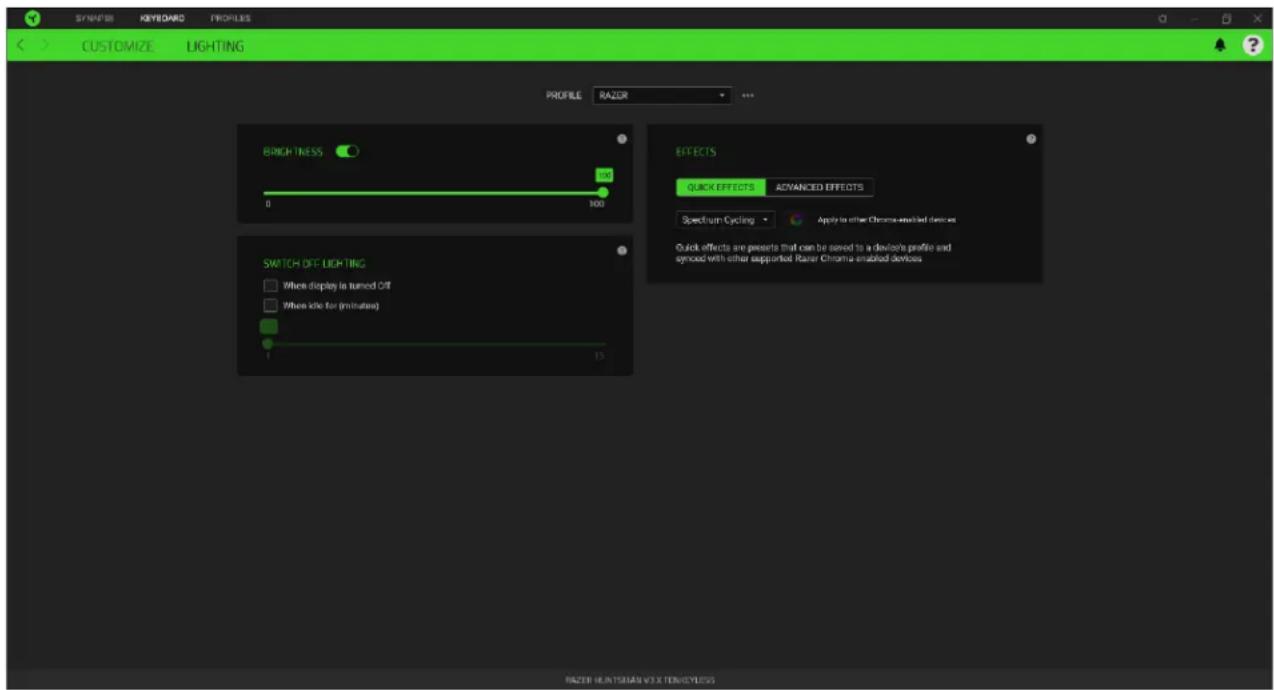Viewport: 1274px width, 690px height.
Task: Maximize the Synapse window
Action: (1226, 18)
